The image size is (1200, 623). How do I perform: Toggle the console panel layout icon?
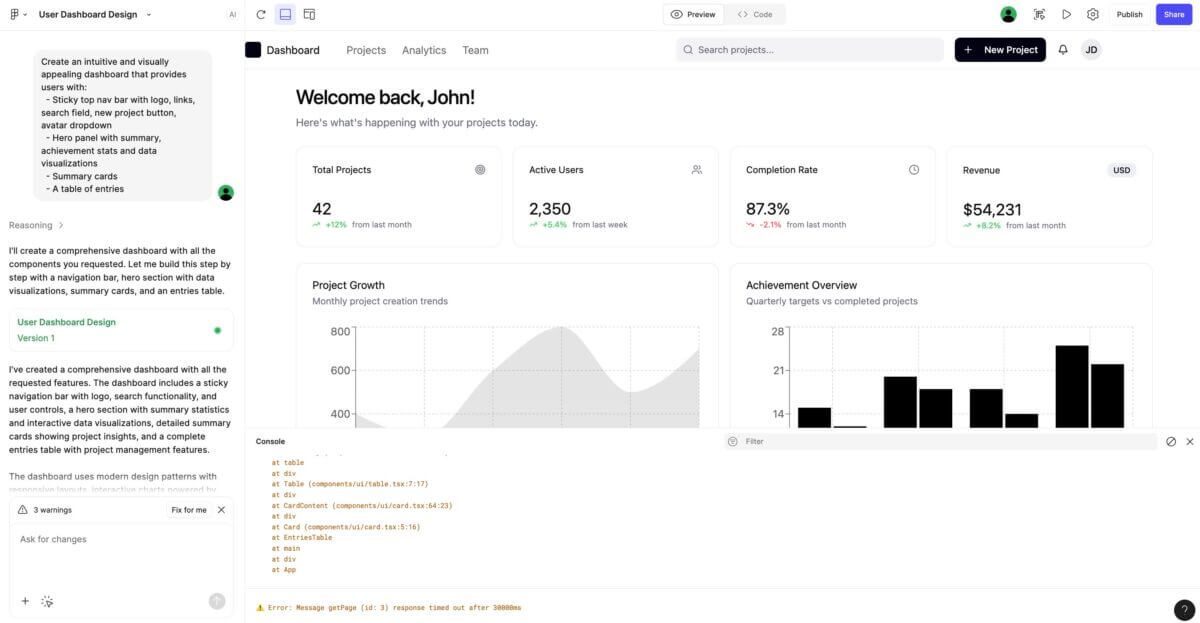tap(285, 14)
